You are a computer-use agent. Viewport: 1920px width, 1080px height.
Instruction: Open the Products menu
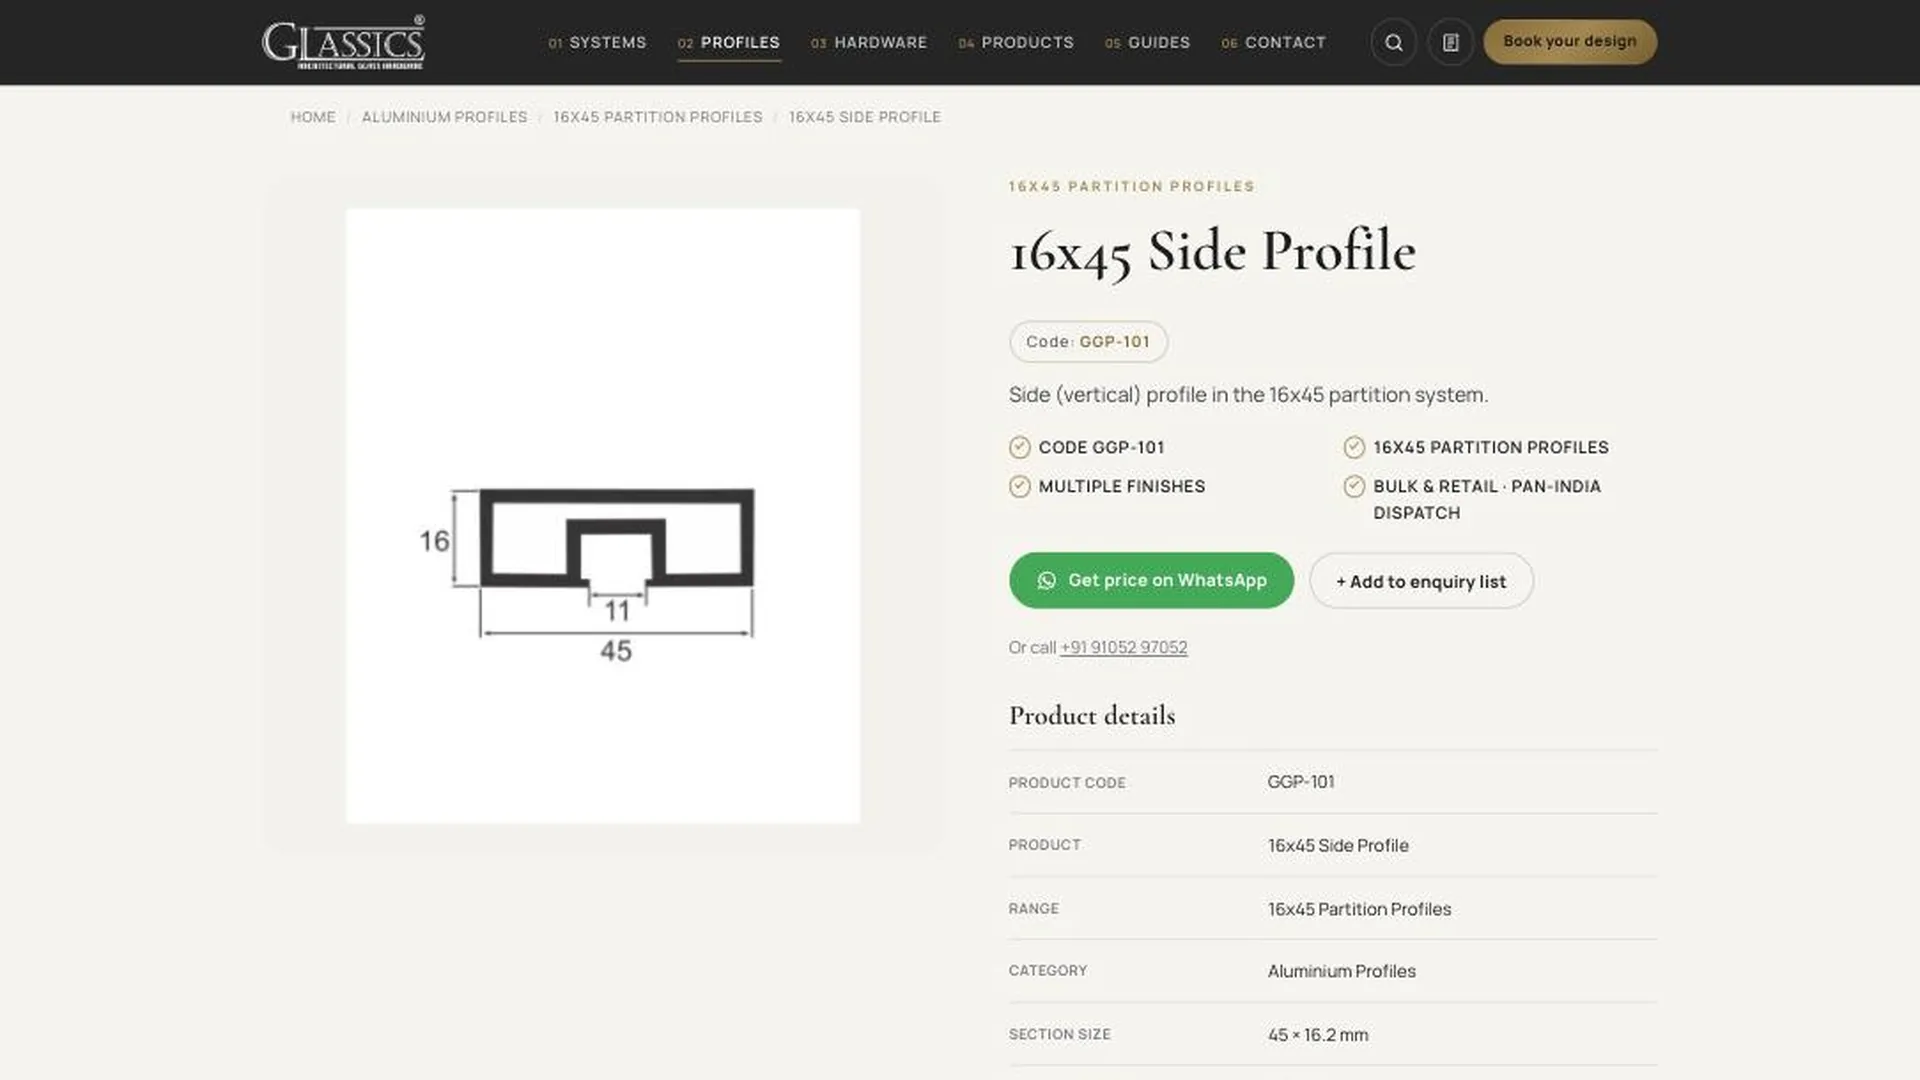point(1016,42)
